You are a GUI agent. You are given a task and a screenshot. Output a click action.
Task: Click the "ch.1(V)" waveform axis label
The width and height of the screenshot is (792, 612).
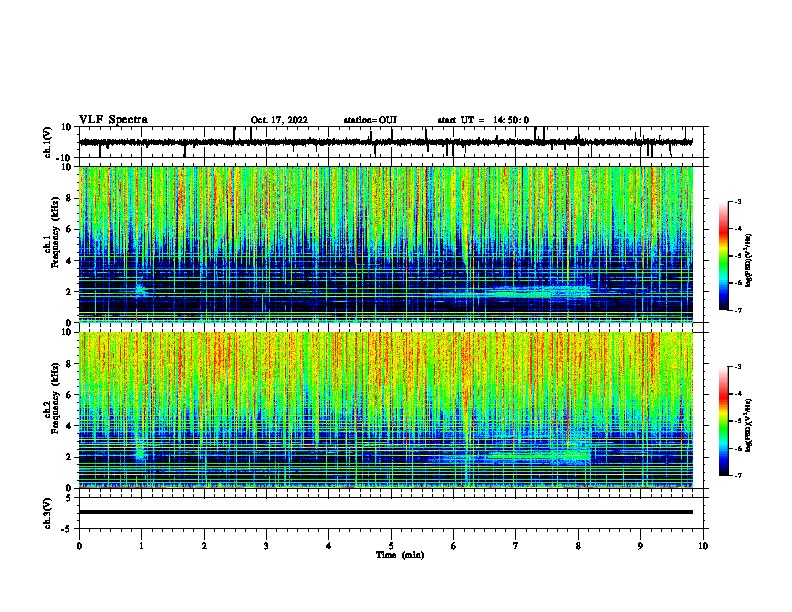point(48,142)
